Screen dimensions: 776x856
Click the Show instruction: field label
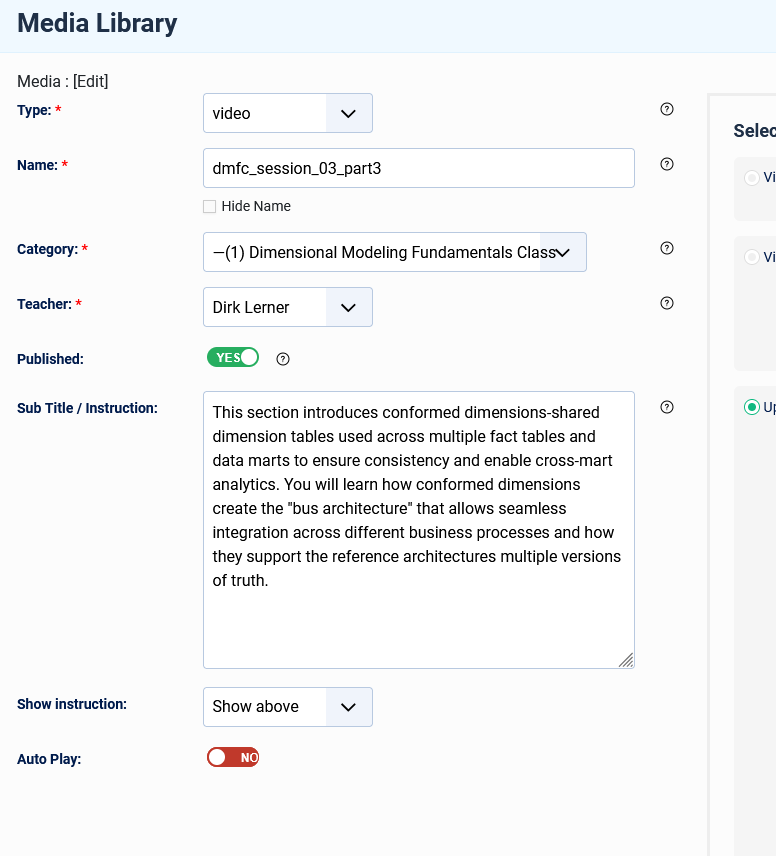pos(72,704)
